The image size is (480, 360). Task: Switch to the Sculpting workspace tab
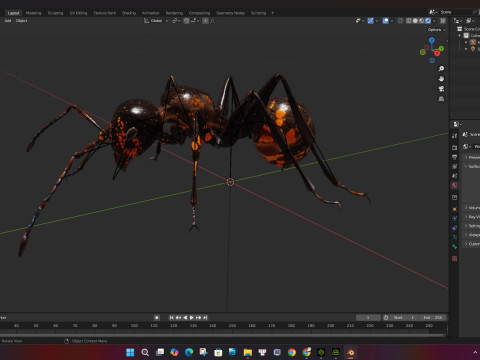pyautogui.click(x=55, y=13)
